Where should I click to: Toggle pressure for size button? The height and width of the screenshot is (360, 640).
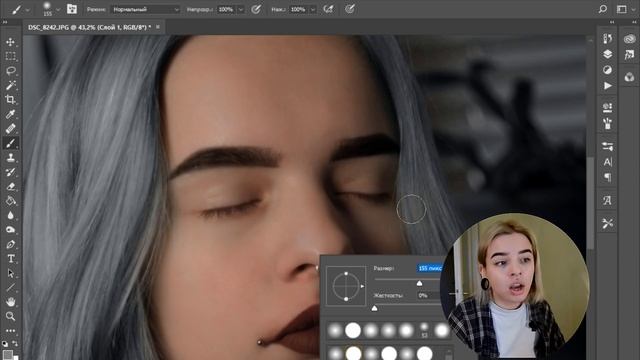pos(350,9)
